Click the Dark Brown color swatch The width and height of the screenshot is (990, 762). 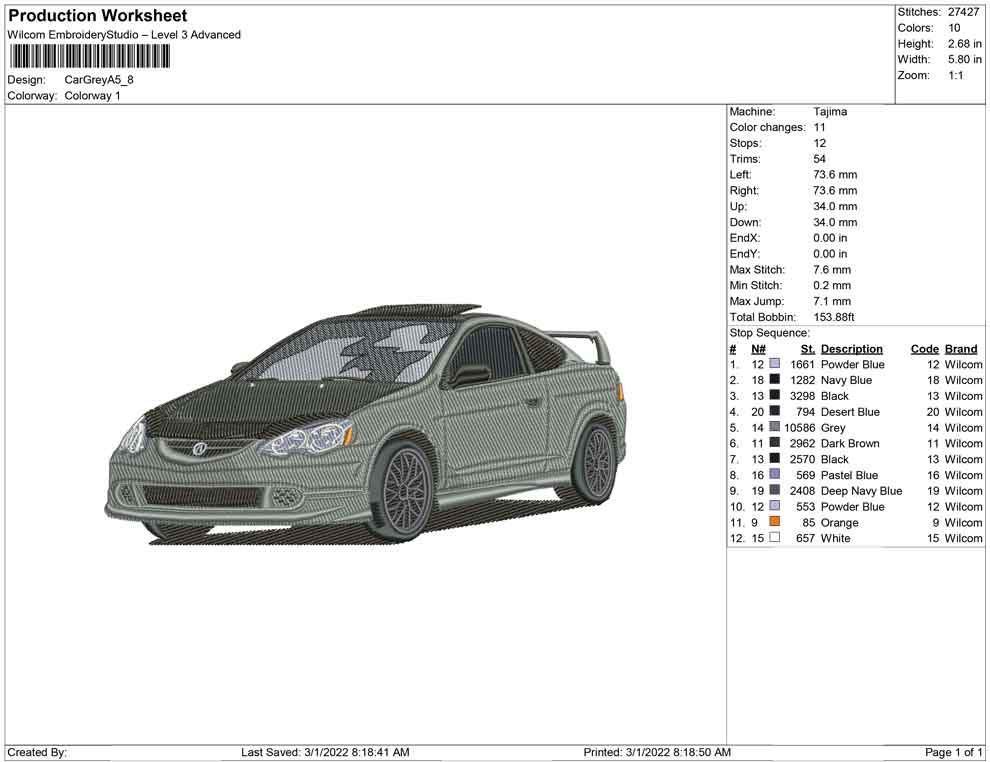click(775, 443)
